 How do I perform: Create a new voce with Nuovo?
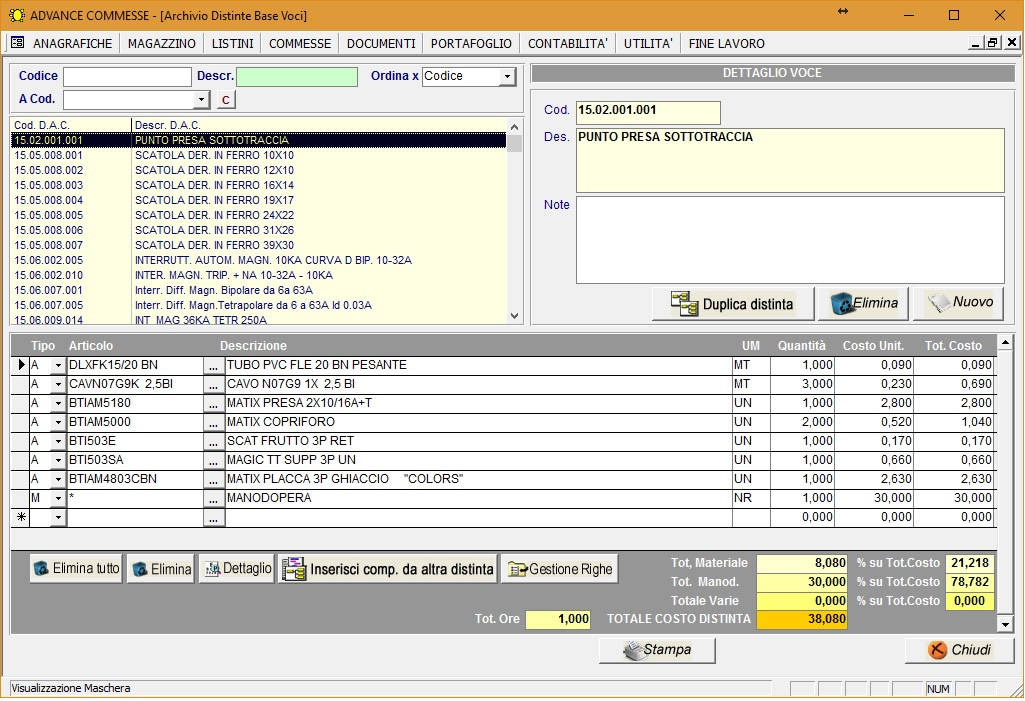pyautogui.click(x=958, y=304)
